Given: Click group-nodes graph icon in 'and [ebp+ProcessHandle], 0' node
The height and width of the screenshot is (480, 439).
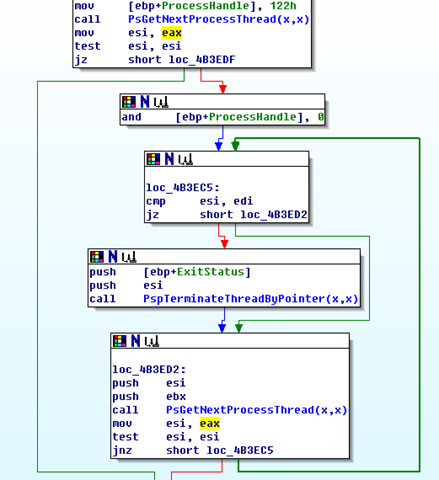Looking at the screenshot, I should tap(161, 102).
